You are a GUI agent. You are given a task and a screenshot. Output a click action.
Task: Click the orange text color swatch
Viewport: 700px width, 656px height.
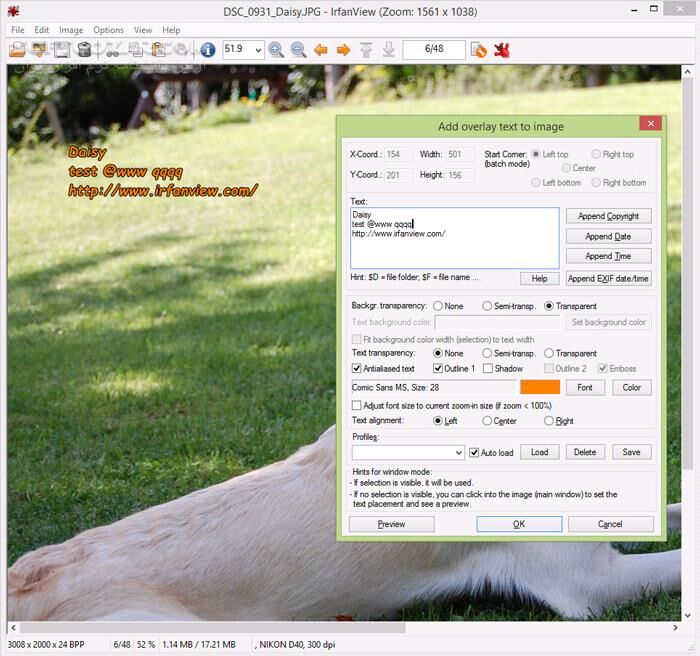click(539, 387)
